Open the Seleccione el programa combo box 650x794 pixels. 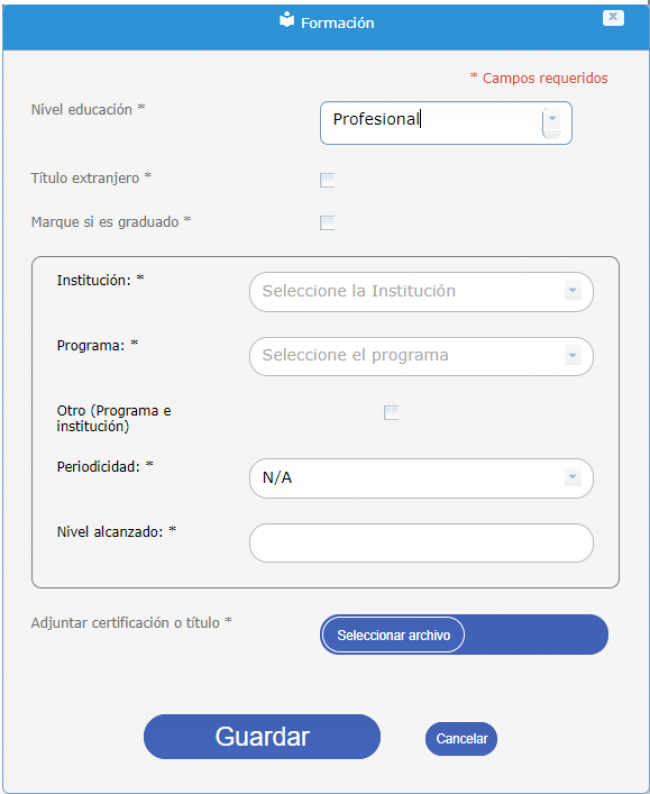410,355
